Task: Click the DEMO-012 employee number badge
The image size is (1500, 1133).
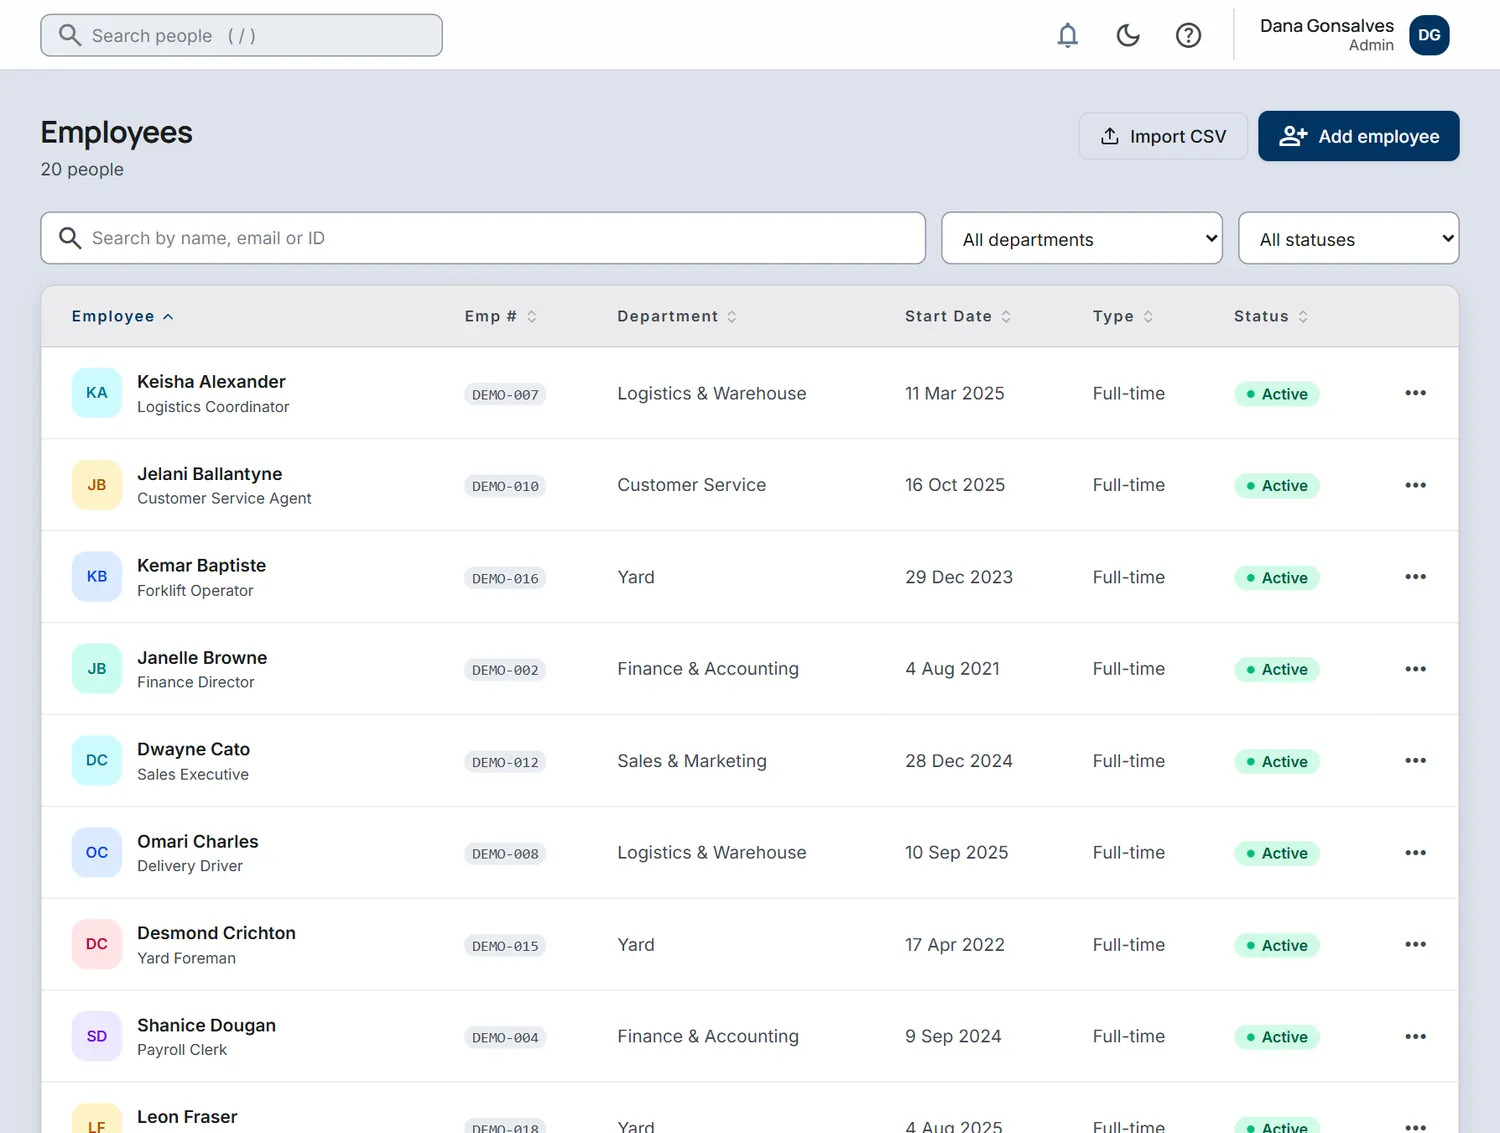Action: [x=505, y=763]
